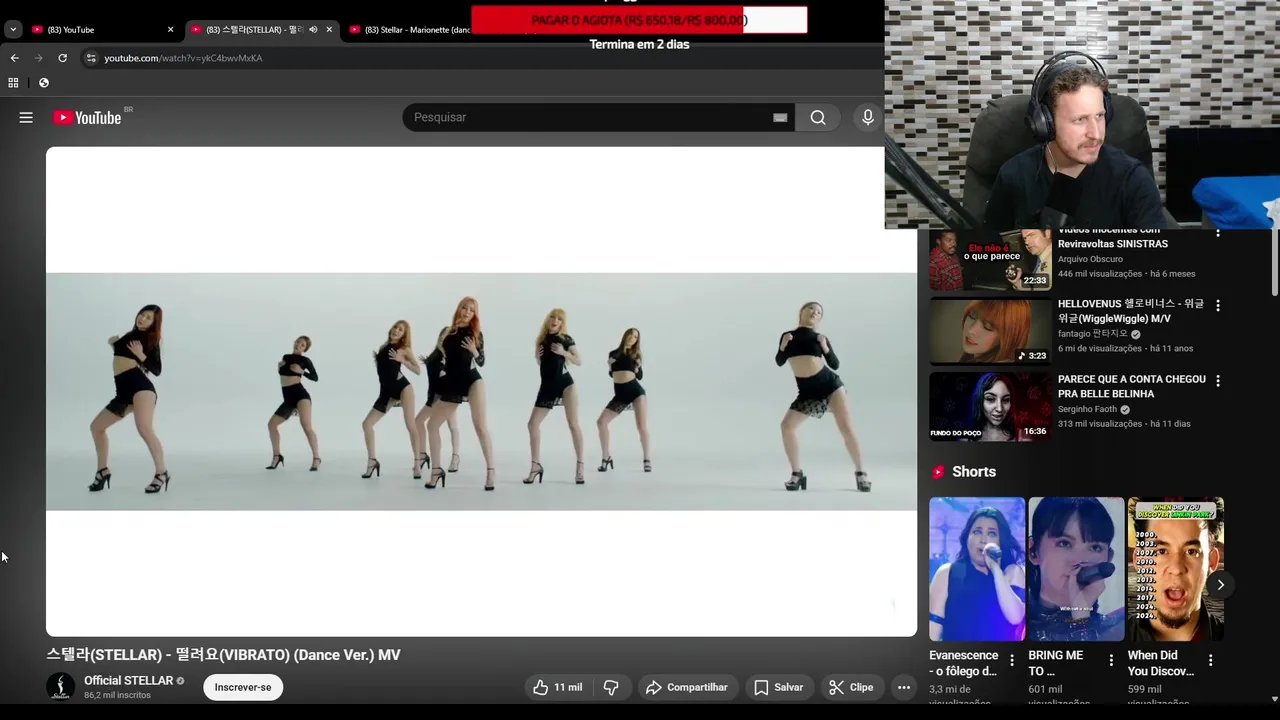Click the search magnifier button
Screen dimensions: 1280x720
pyautogui.click(x=818, y=117)
